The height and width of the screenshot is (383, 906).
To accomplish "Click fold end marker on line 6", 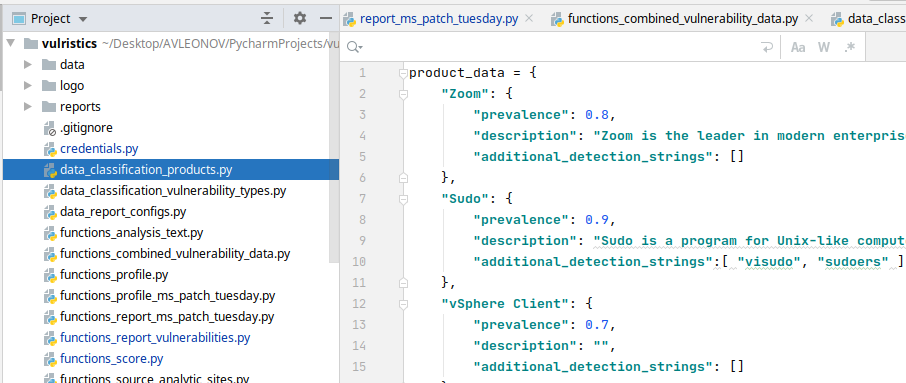I will click(403, 177).
